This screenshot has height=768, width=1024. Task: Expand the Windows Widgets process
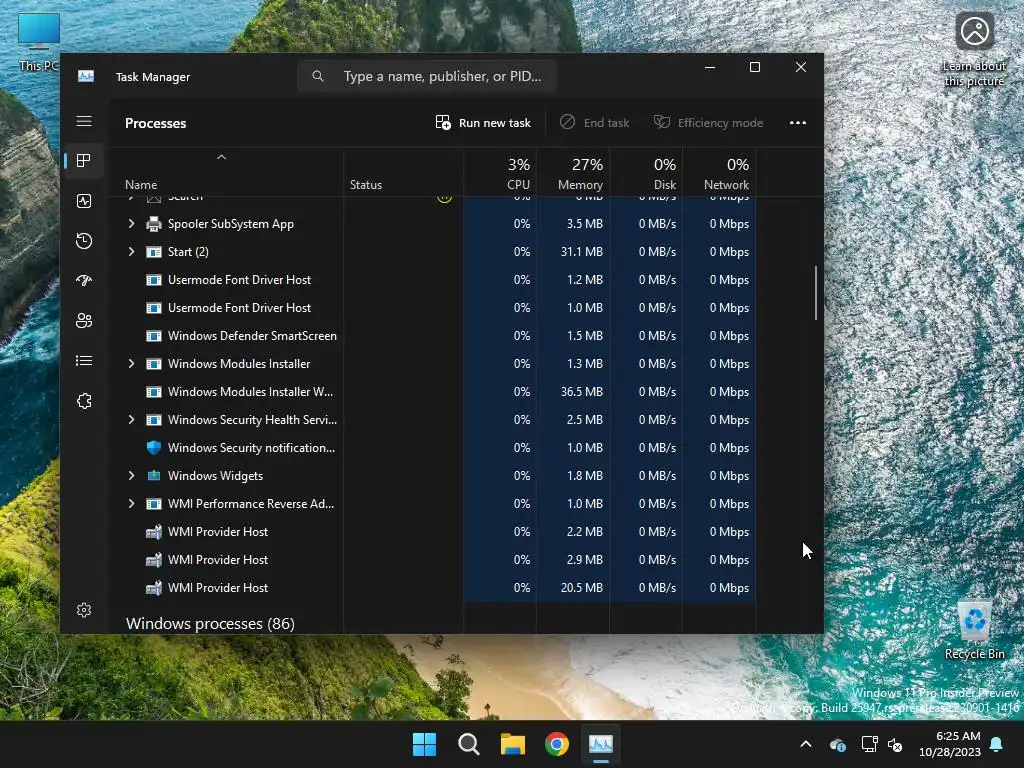tap(131, 476)
